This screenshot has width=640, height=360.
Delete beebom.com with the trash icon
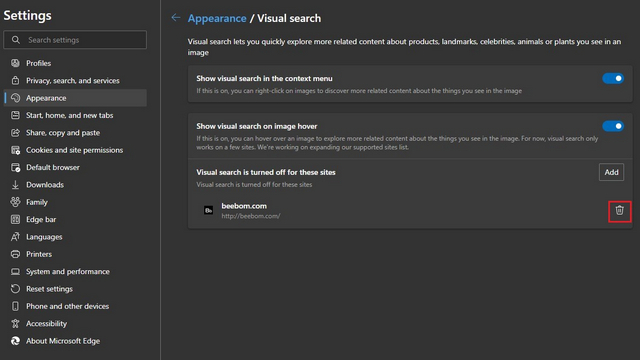[x=620, y=210]
